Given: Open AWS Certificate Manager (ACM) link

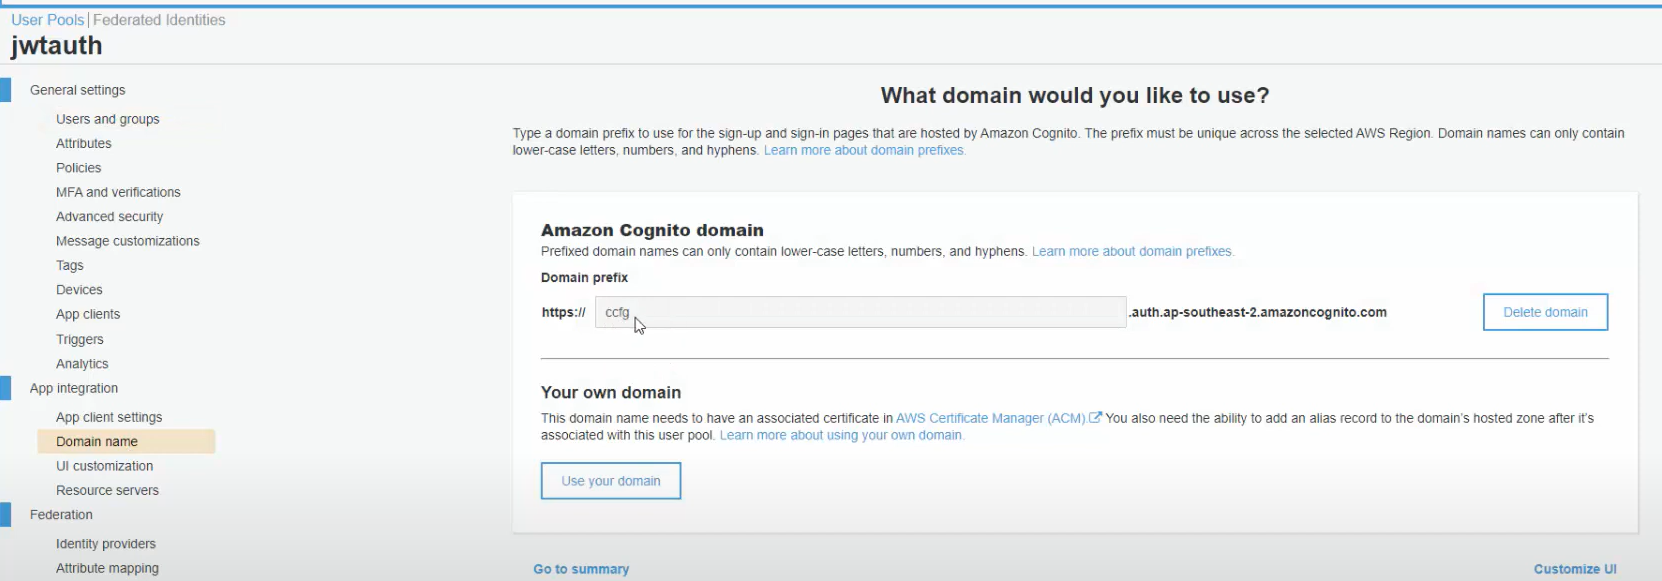Looking at the screenshot, I should pos(991,418).
